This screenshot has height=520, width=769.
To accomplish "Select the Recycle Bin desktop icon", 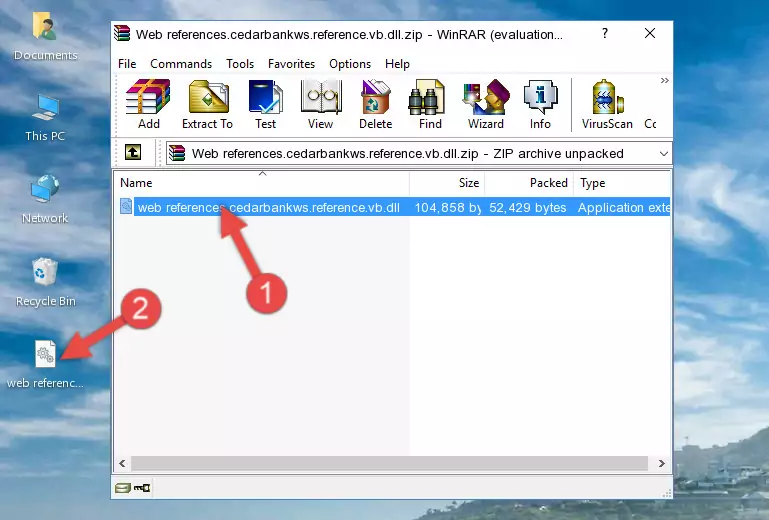I will (x=46, y=283).
